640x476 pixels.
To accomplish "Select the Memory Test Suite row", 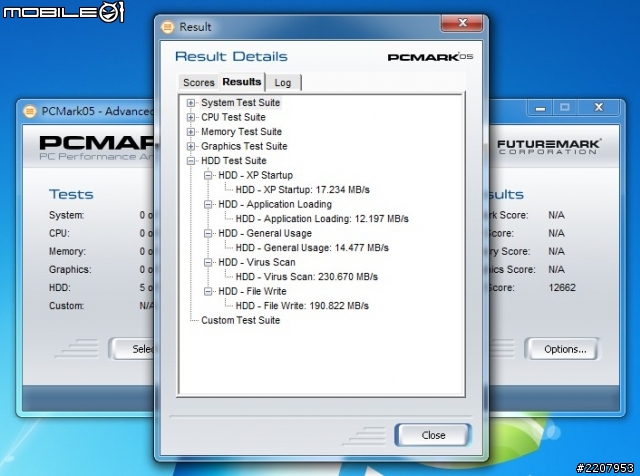I will click(x=241, y=132).
